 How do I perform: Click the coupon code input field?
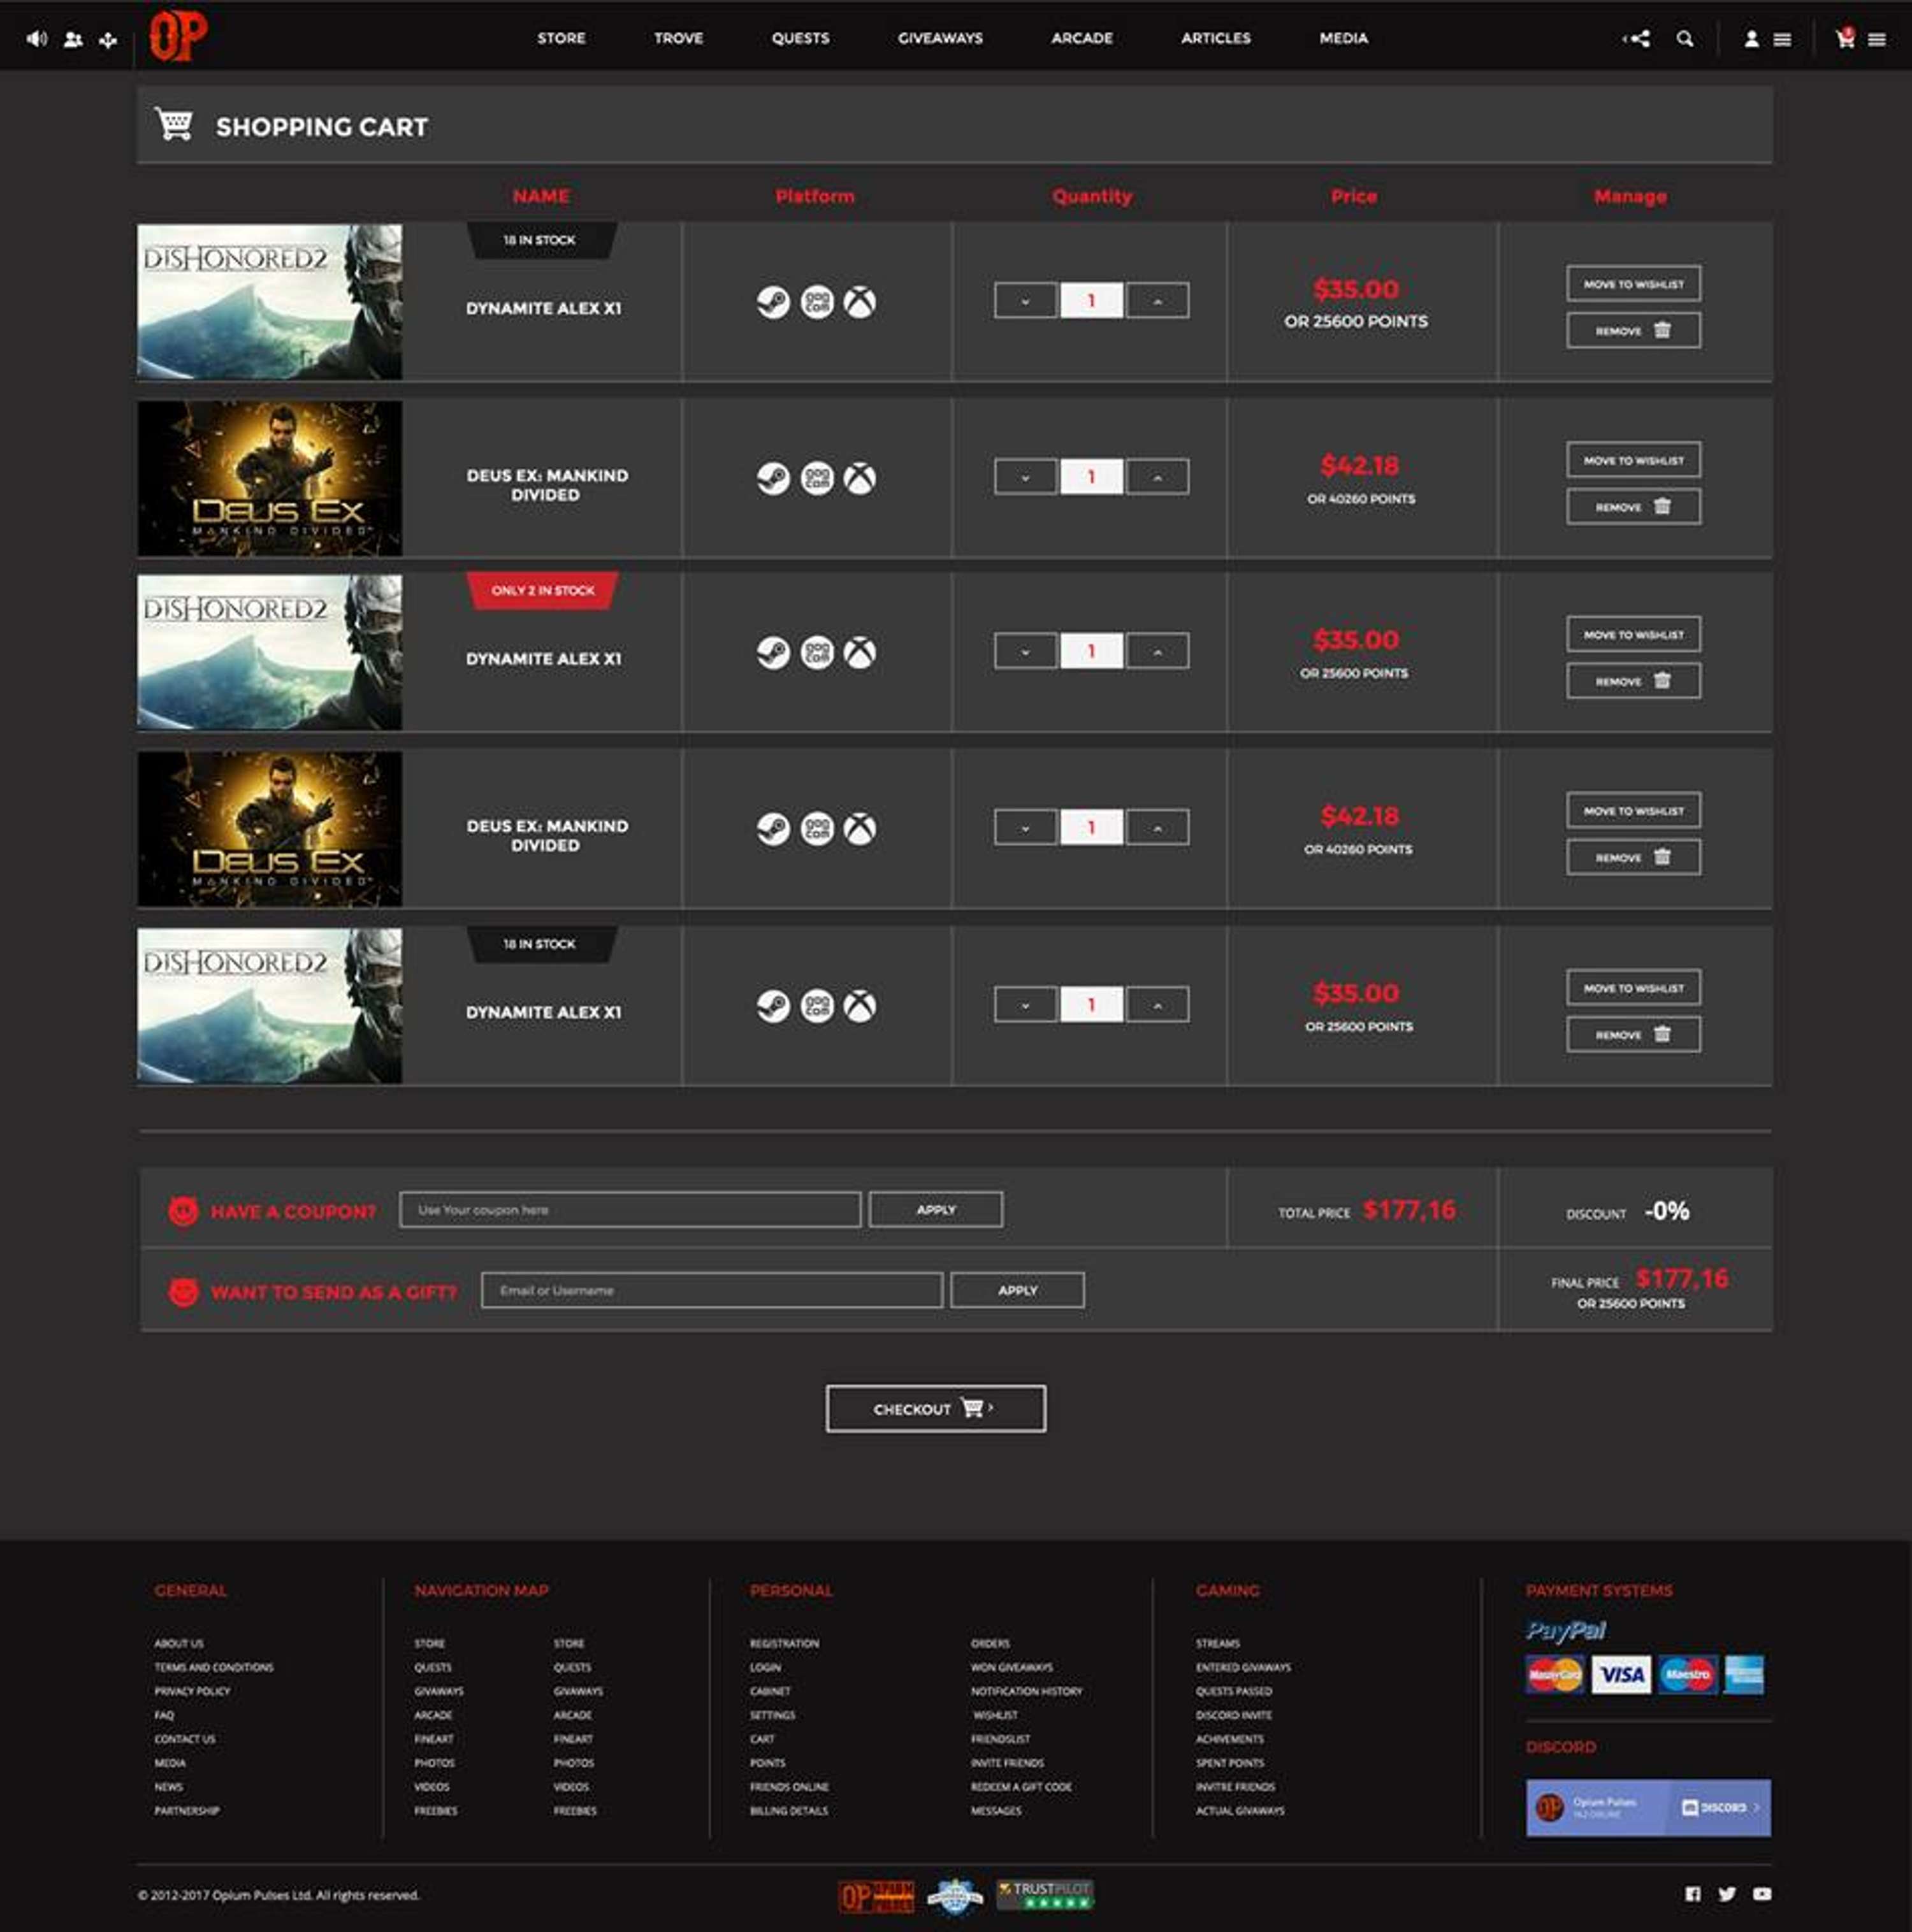[x=630, y=1210]
